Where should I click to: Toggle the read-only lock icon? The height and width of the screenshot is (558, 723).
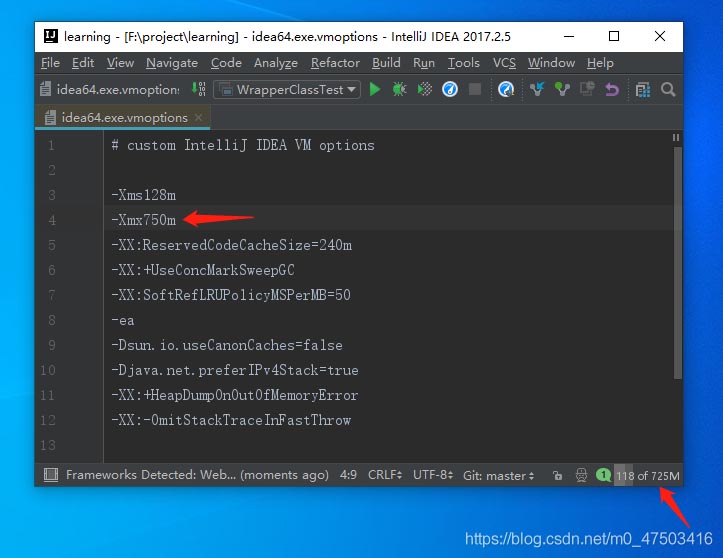coord(557,475)
